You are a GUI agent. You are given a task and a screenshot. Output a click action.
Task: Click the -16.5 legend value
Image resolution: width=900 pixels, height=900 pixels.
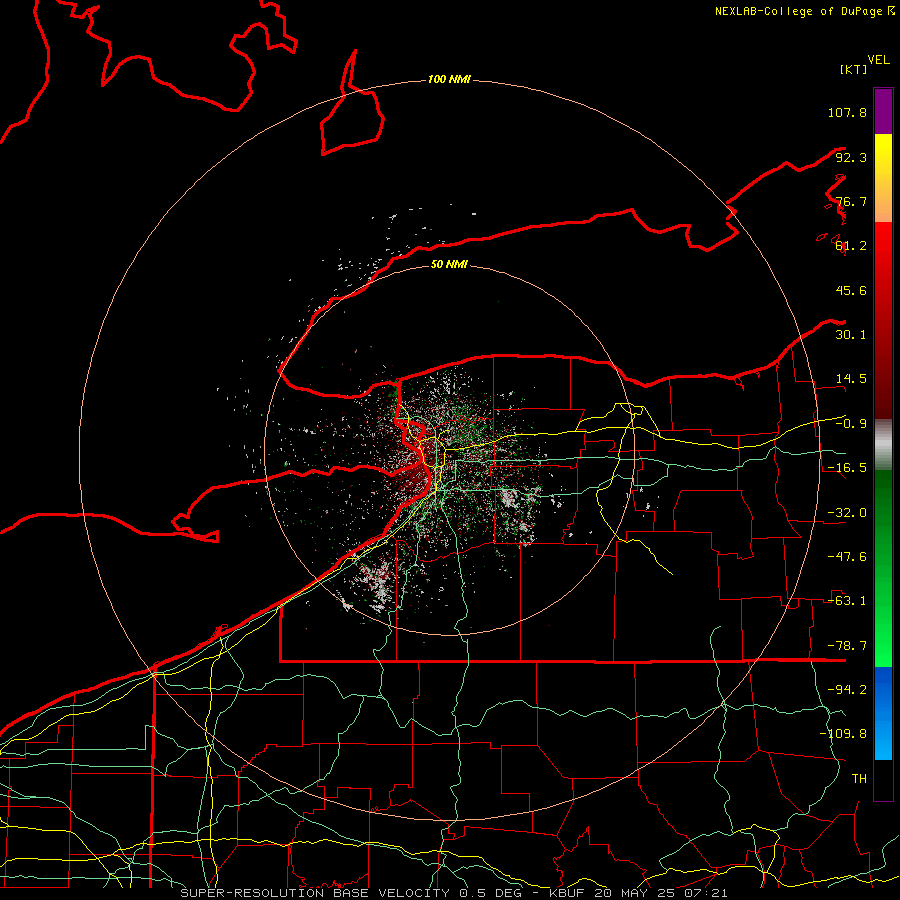[847, 468]
